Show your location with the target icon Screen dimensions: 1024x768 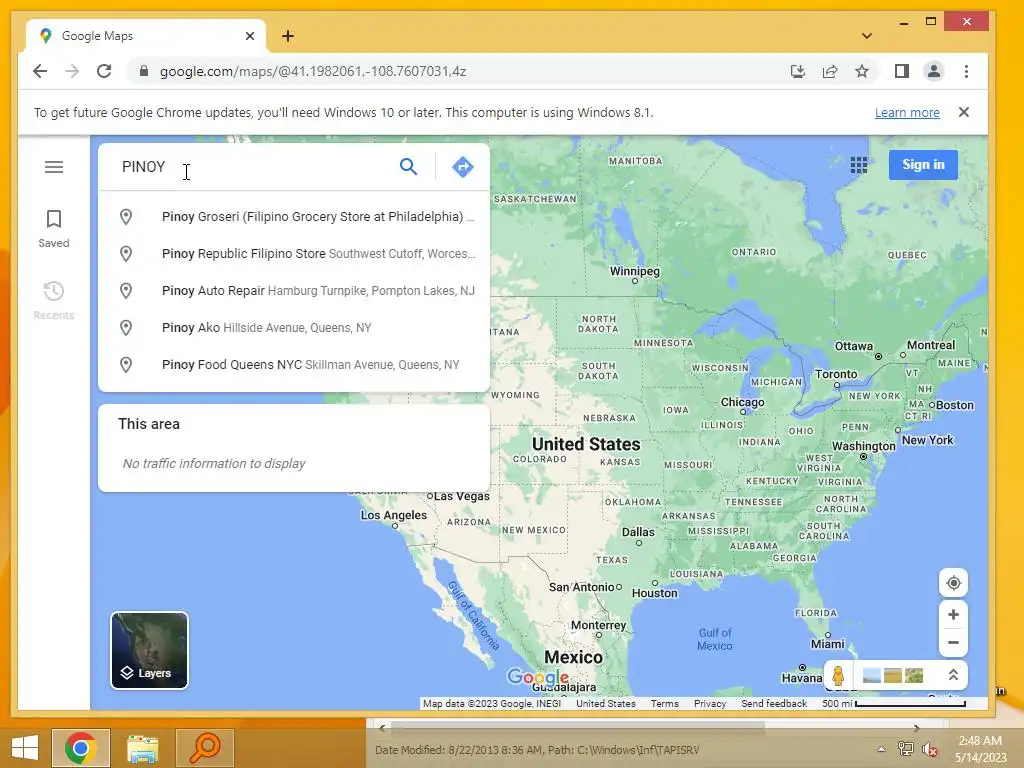pyautogui.click(x=953, y=583)
